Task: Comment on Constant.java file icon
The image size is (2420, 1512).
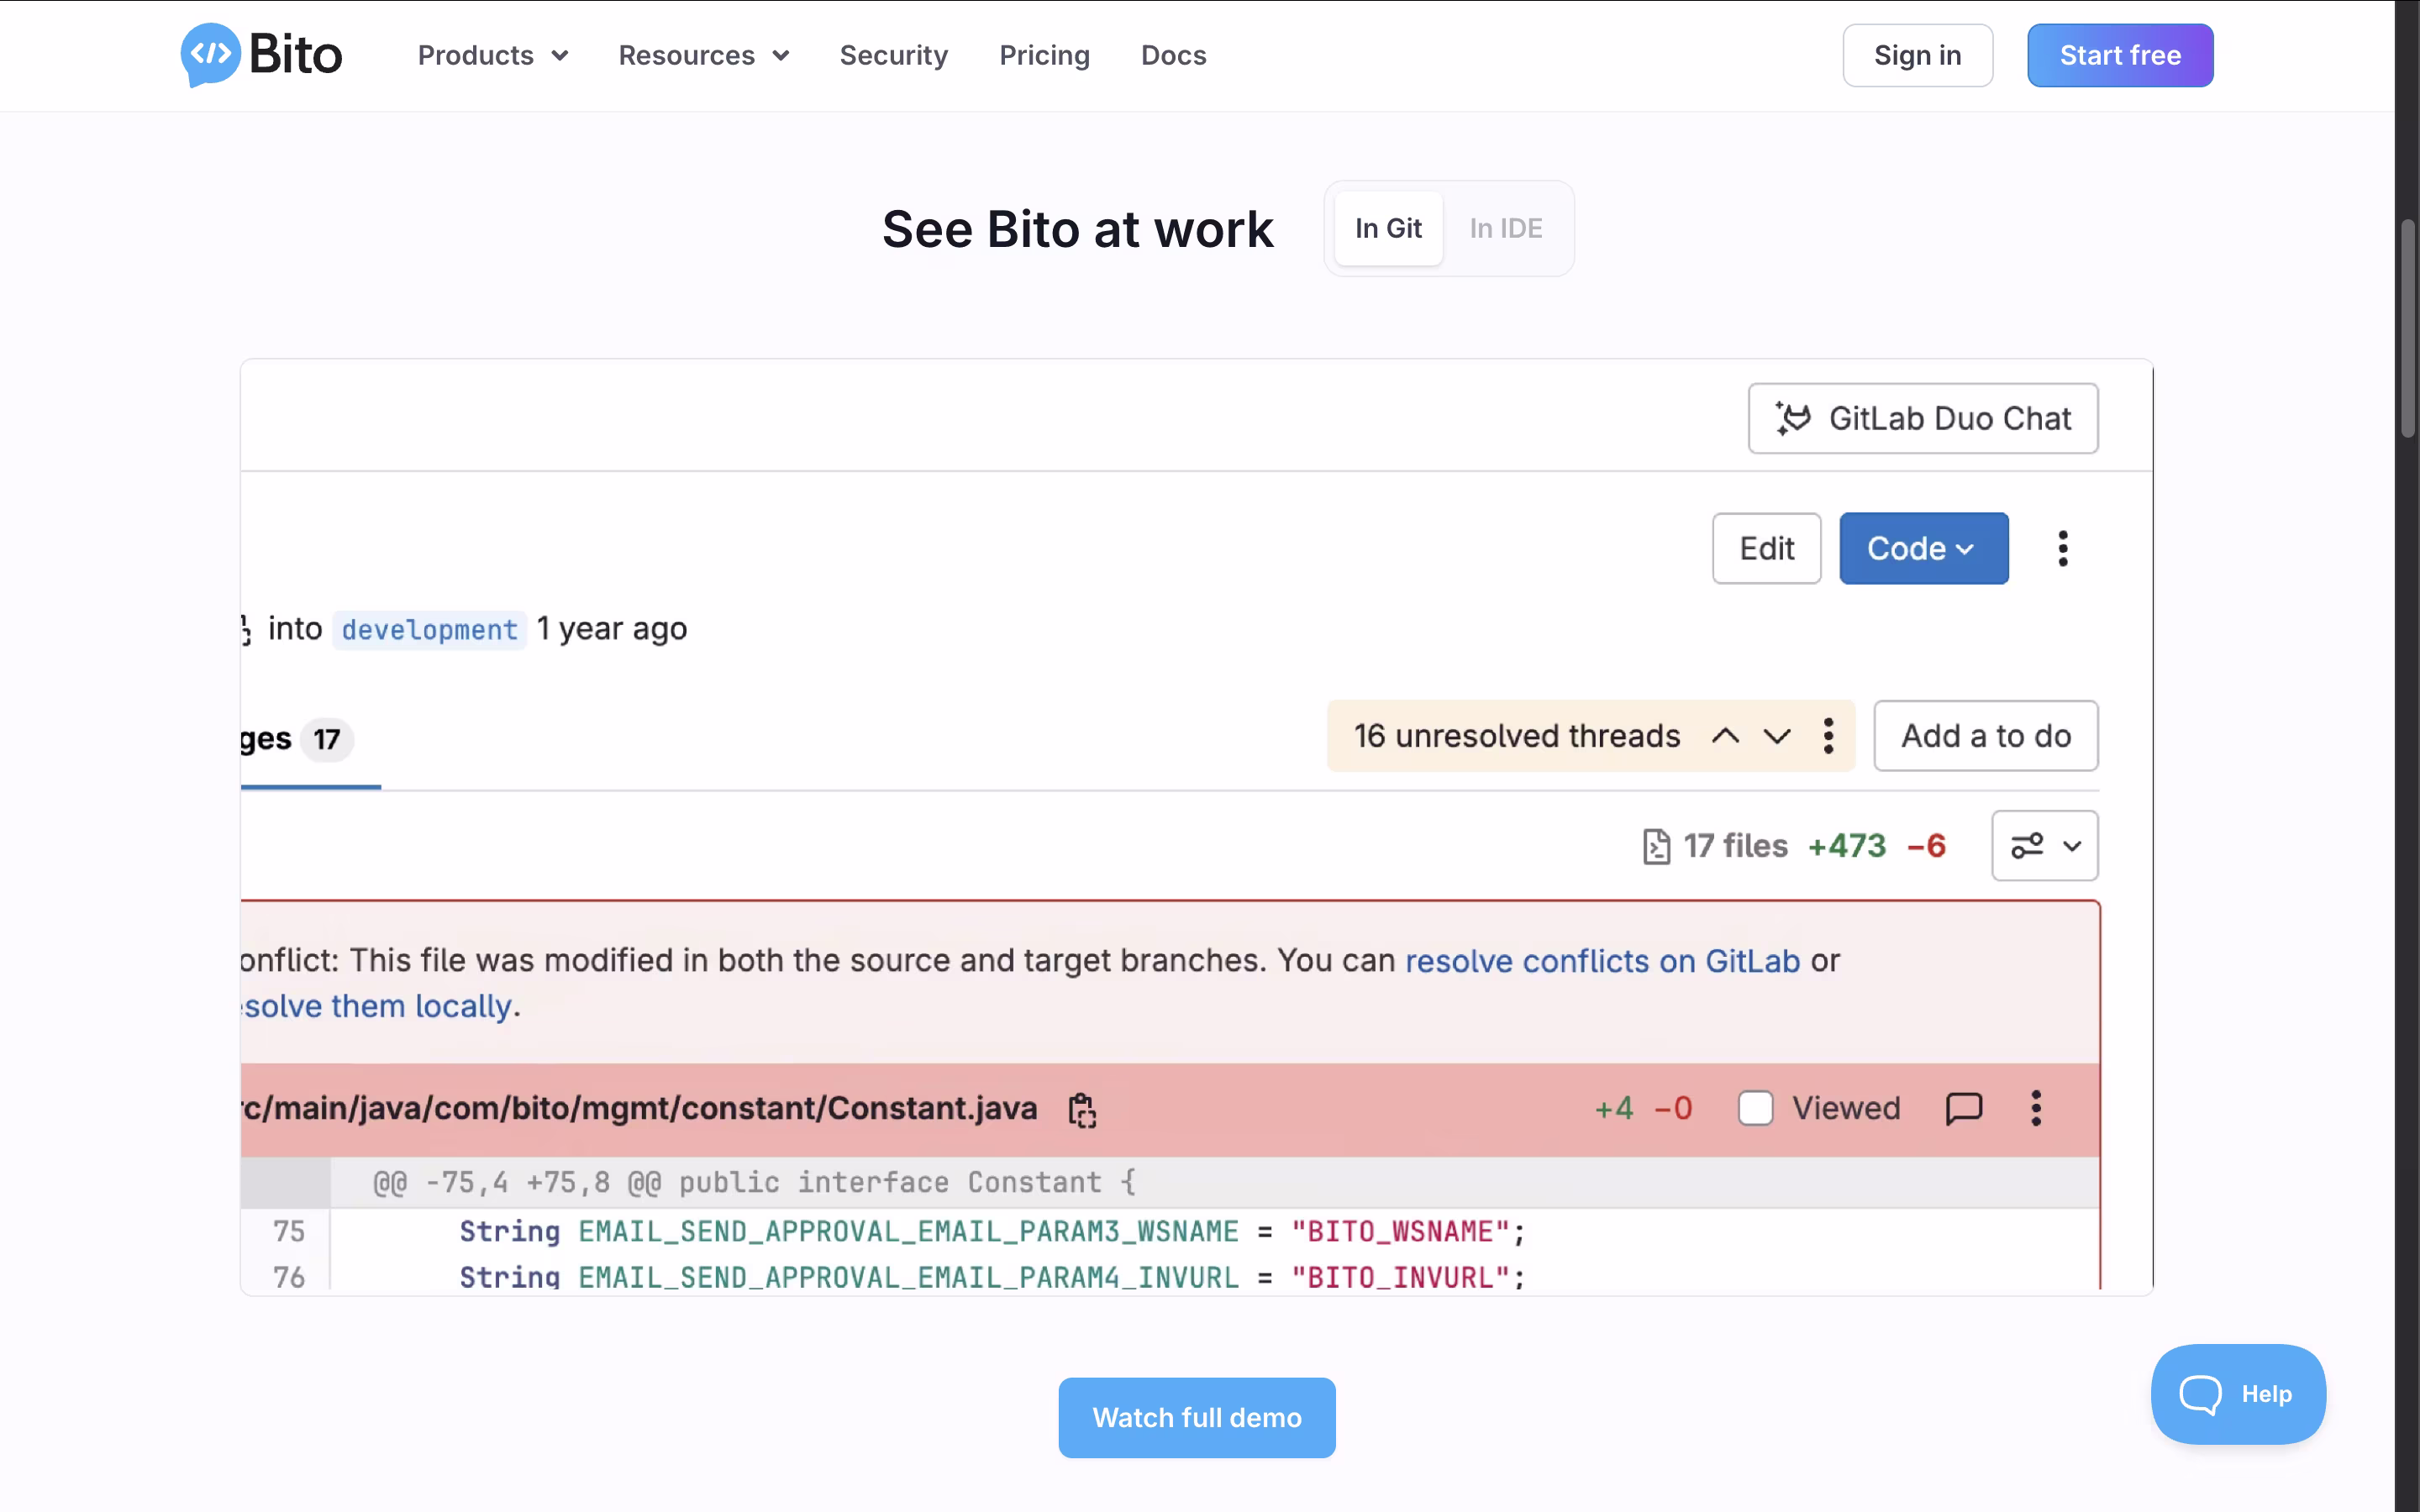Action: click(1964, 1108)
